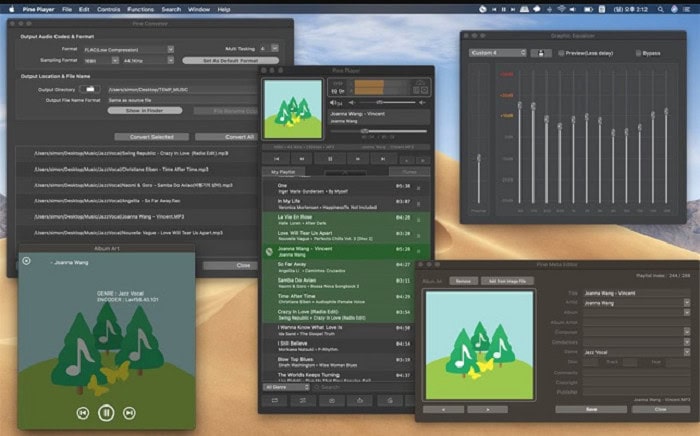
Task: Click Save button in Pine Meta Editor
Action: 591,409
